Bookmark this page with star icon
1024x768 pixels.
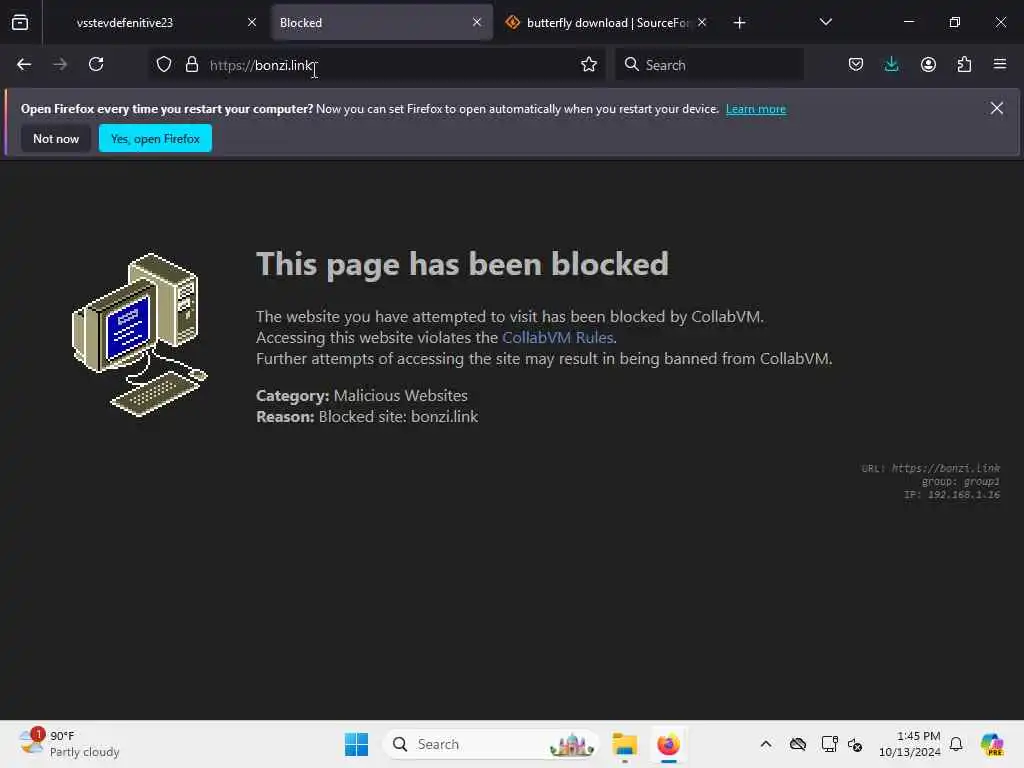tap(589, 65)
